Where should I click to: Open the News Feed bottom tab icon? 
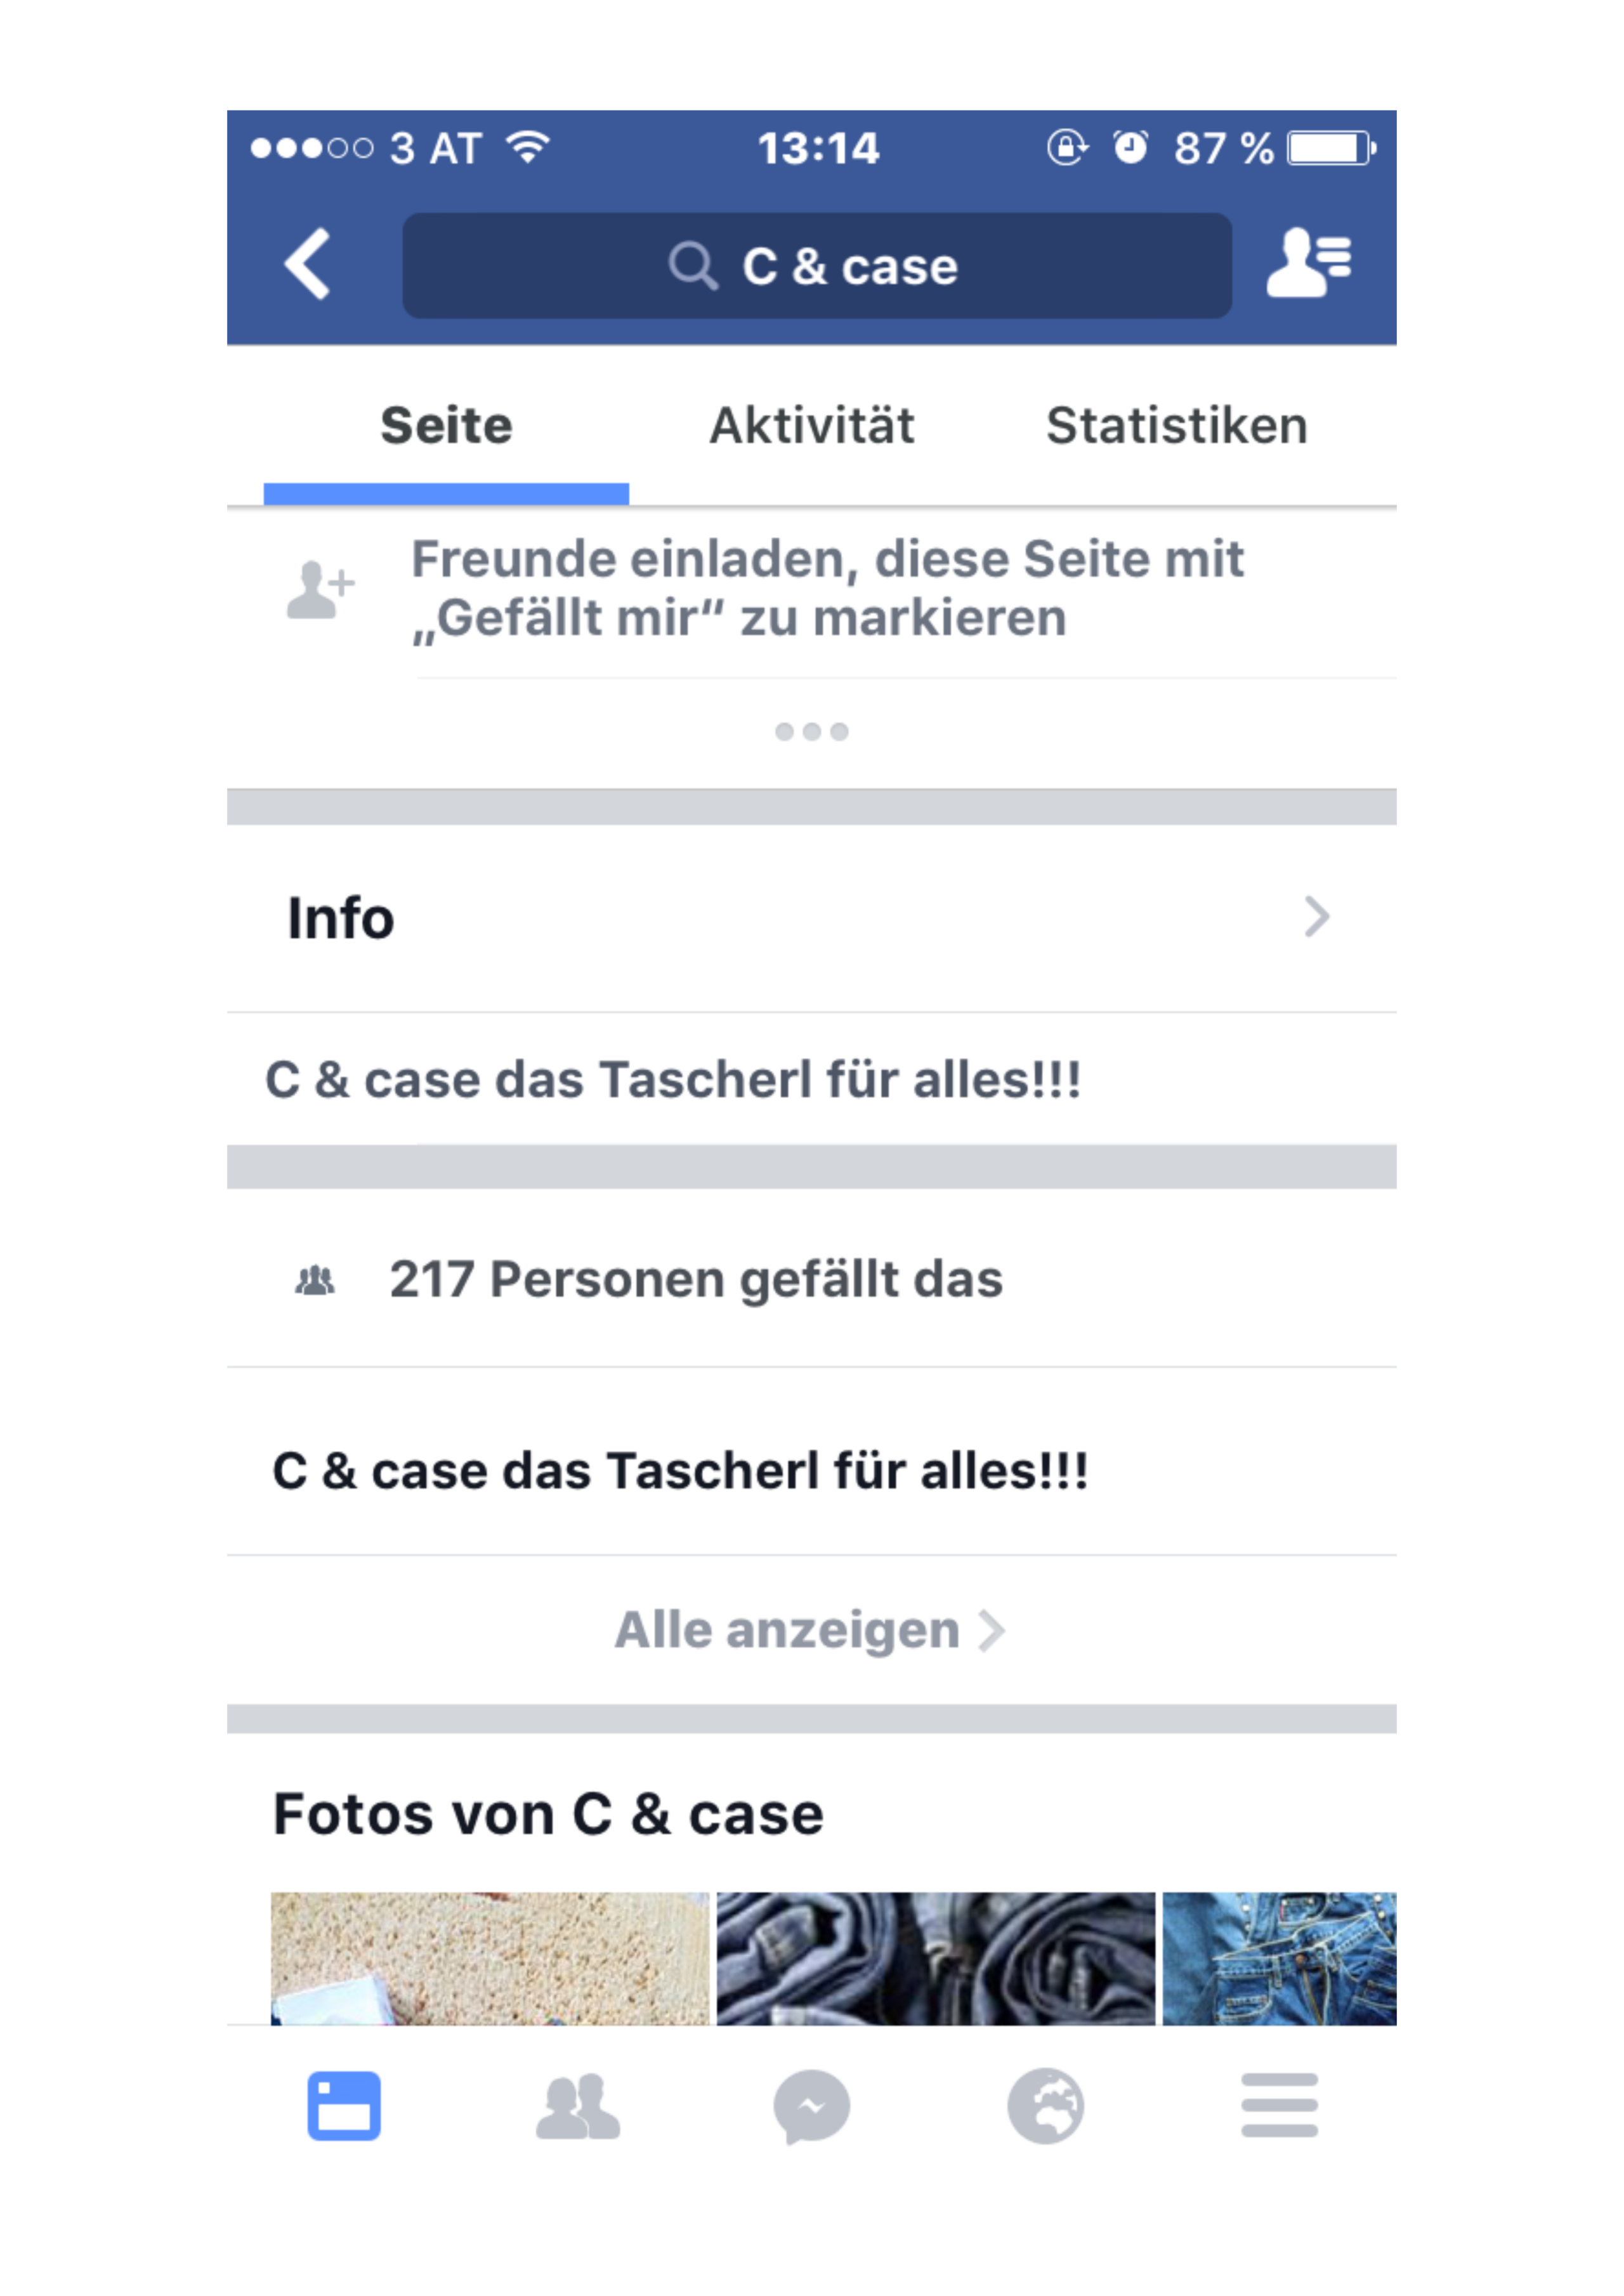click(344, 2106)
